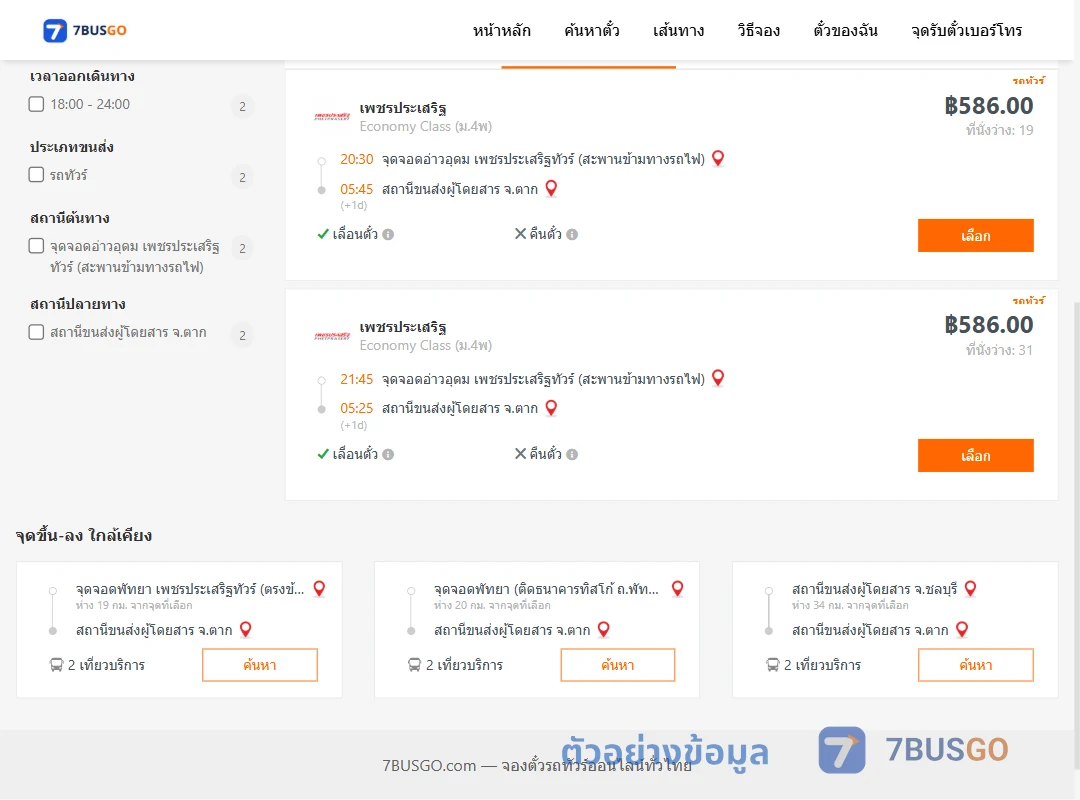Tick the origin station จุดจอดอ่าวอุดม filter

37,246
